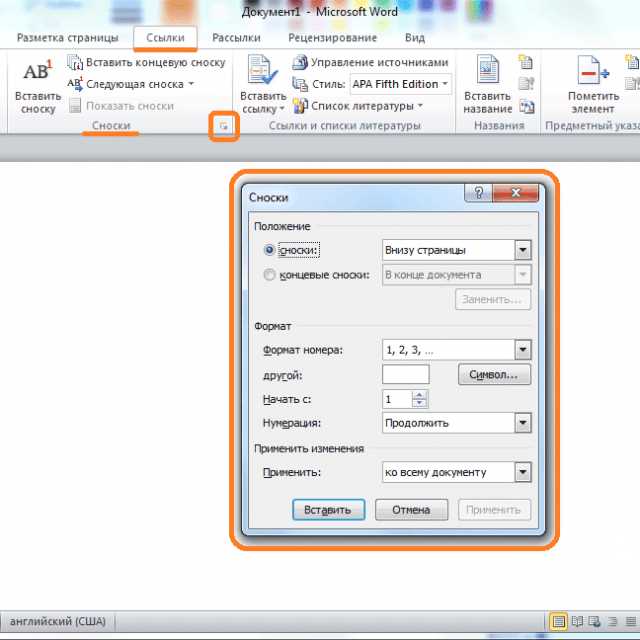Open the Формат номера dropdown
This screenshot has height=640, width=640.
[523, 350]
